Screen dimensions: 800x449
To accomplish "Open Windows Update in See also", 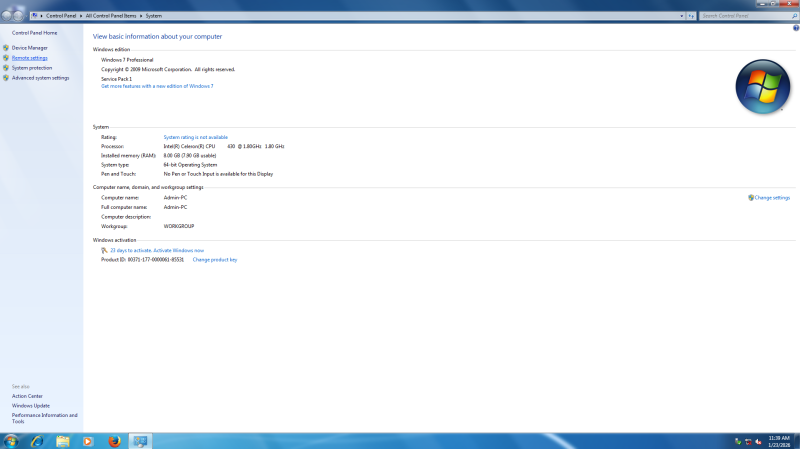I will pyautogui.click(x=30, y=405).
